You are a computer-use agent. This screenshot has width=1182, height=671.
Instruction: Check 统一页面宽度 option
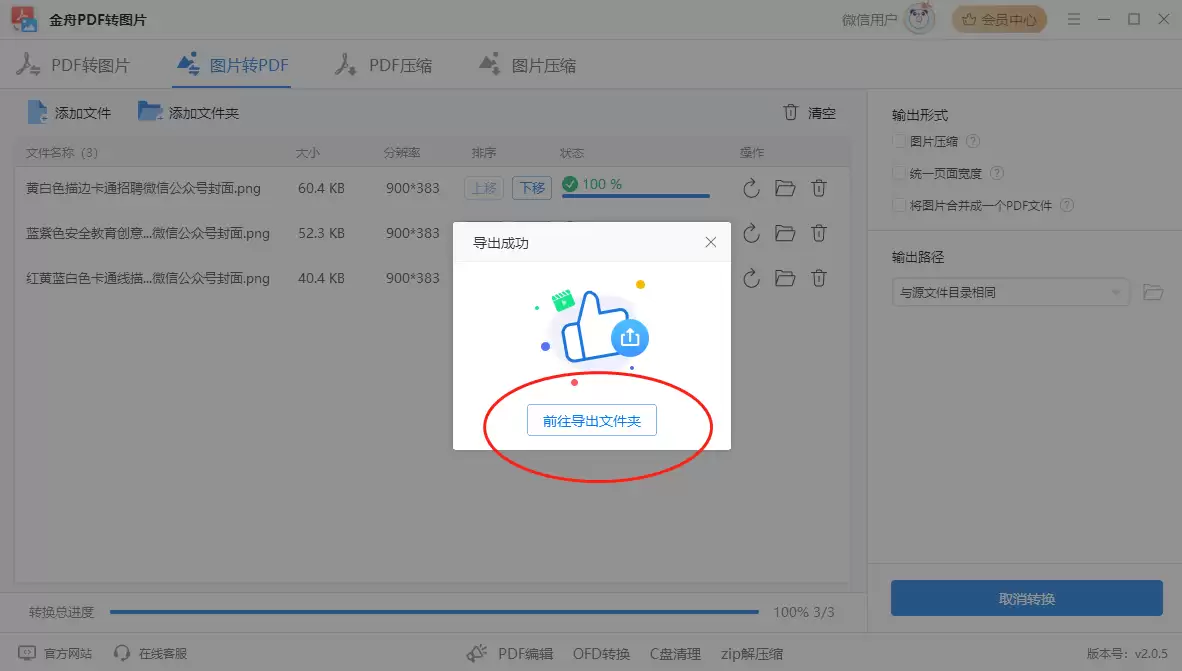point(898,172)
